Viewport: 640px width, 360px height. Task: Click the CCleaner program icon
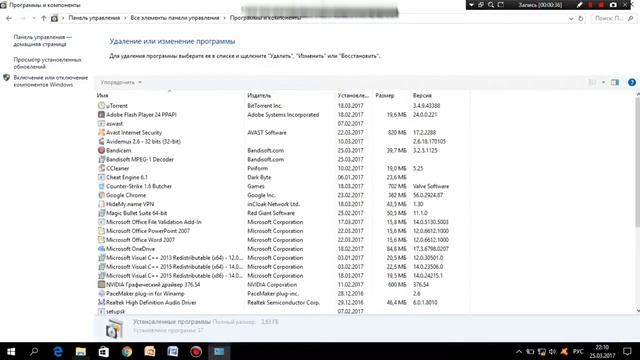pos(101,168)
